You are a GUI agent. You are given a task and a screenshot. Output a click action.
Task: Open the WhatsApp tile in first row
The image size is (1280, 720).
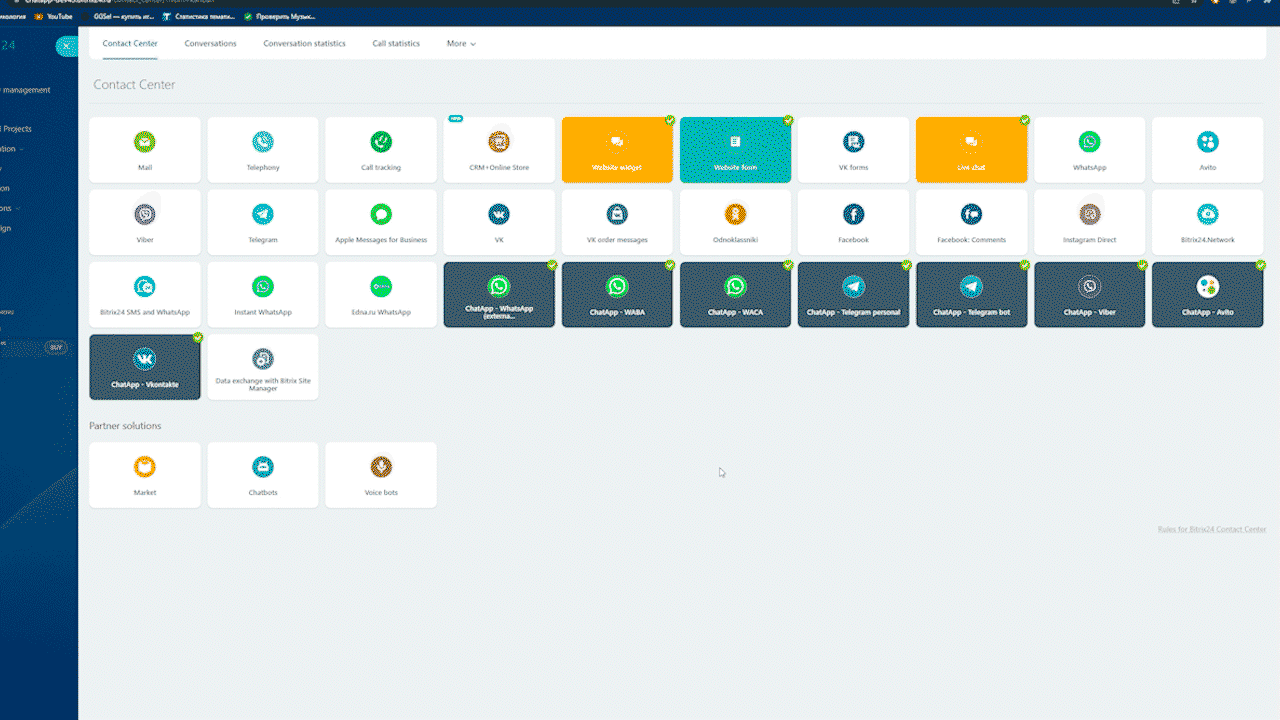coord(1089,150)
